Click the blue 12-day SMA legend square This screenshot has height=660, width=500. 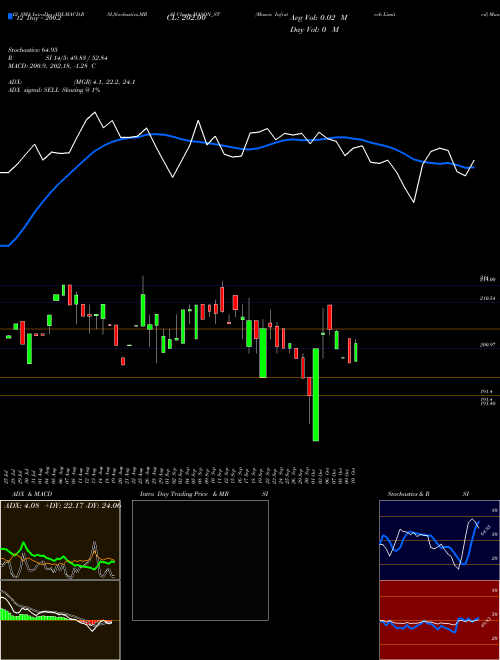point(10,16)
